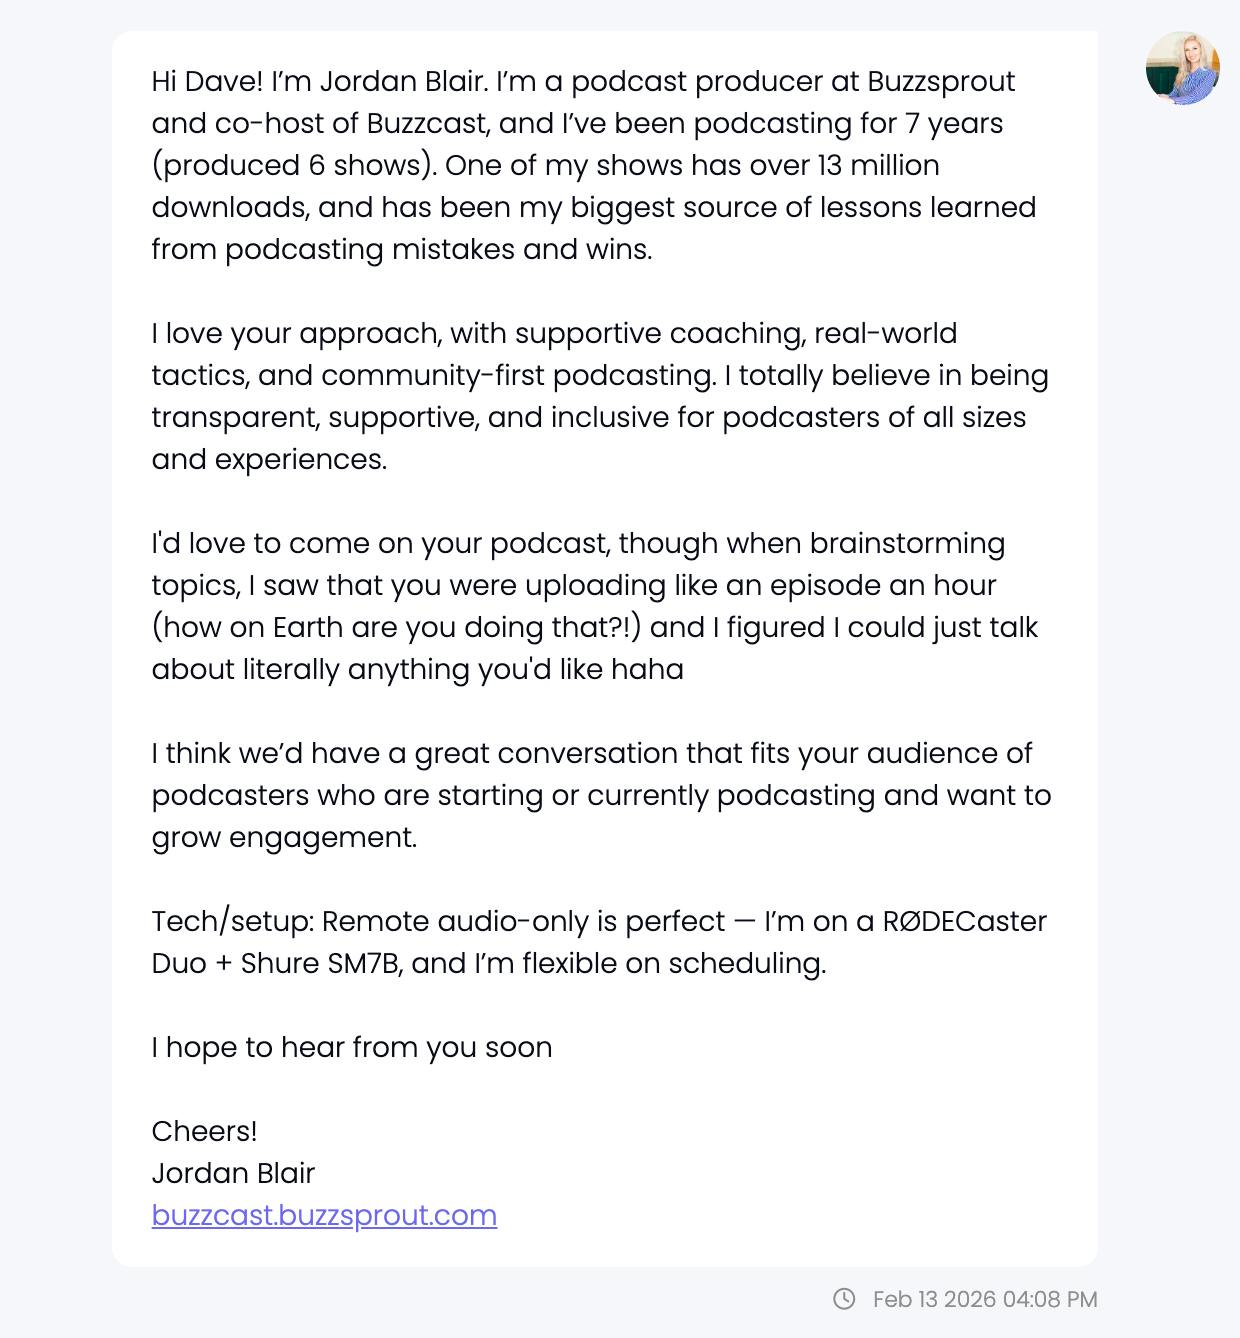Click the "RØDECaster" word in the message
The height and width of the screenshot is (1338, 1240).
click(x=964, y=921)
